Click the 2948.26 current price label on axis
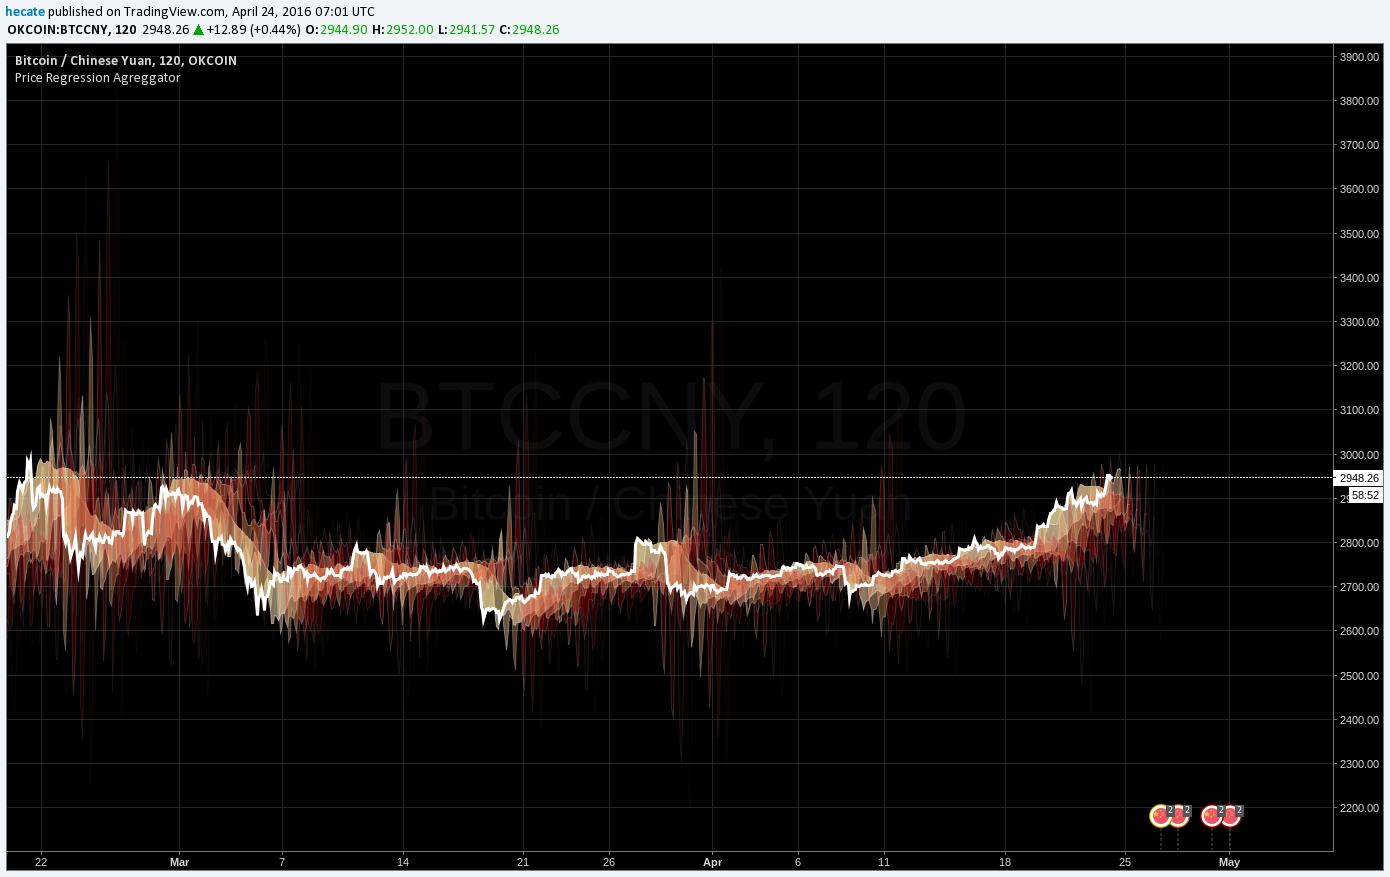 click(x=1359, y=478)
